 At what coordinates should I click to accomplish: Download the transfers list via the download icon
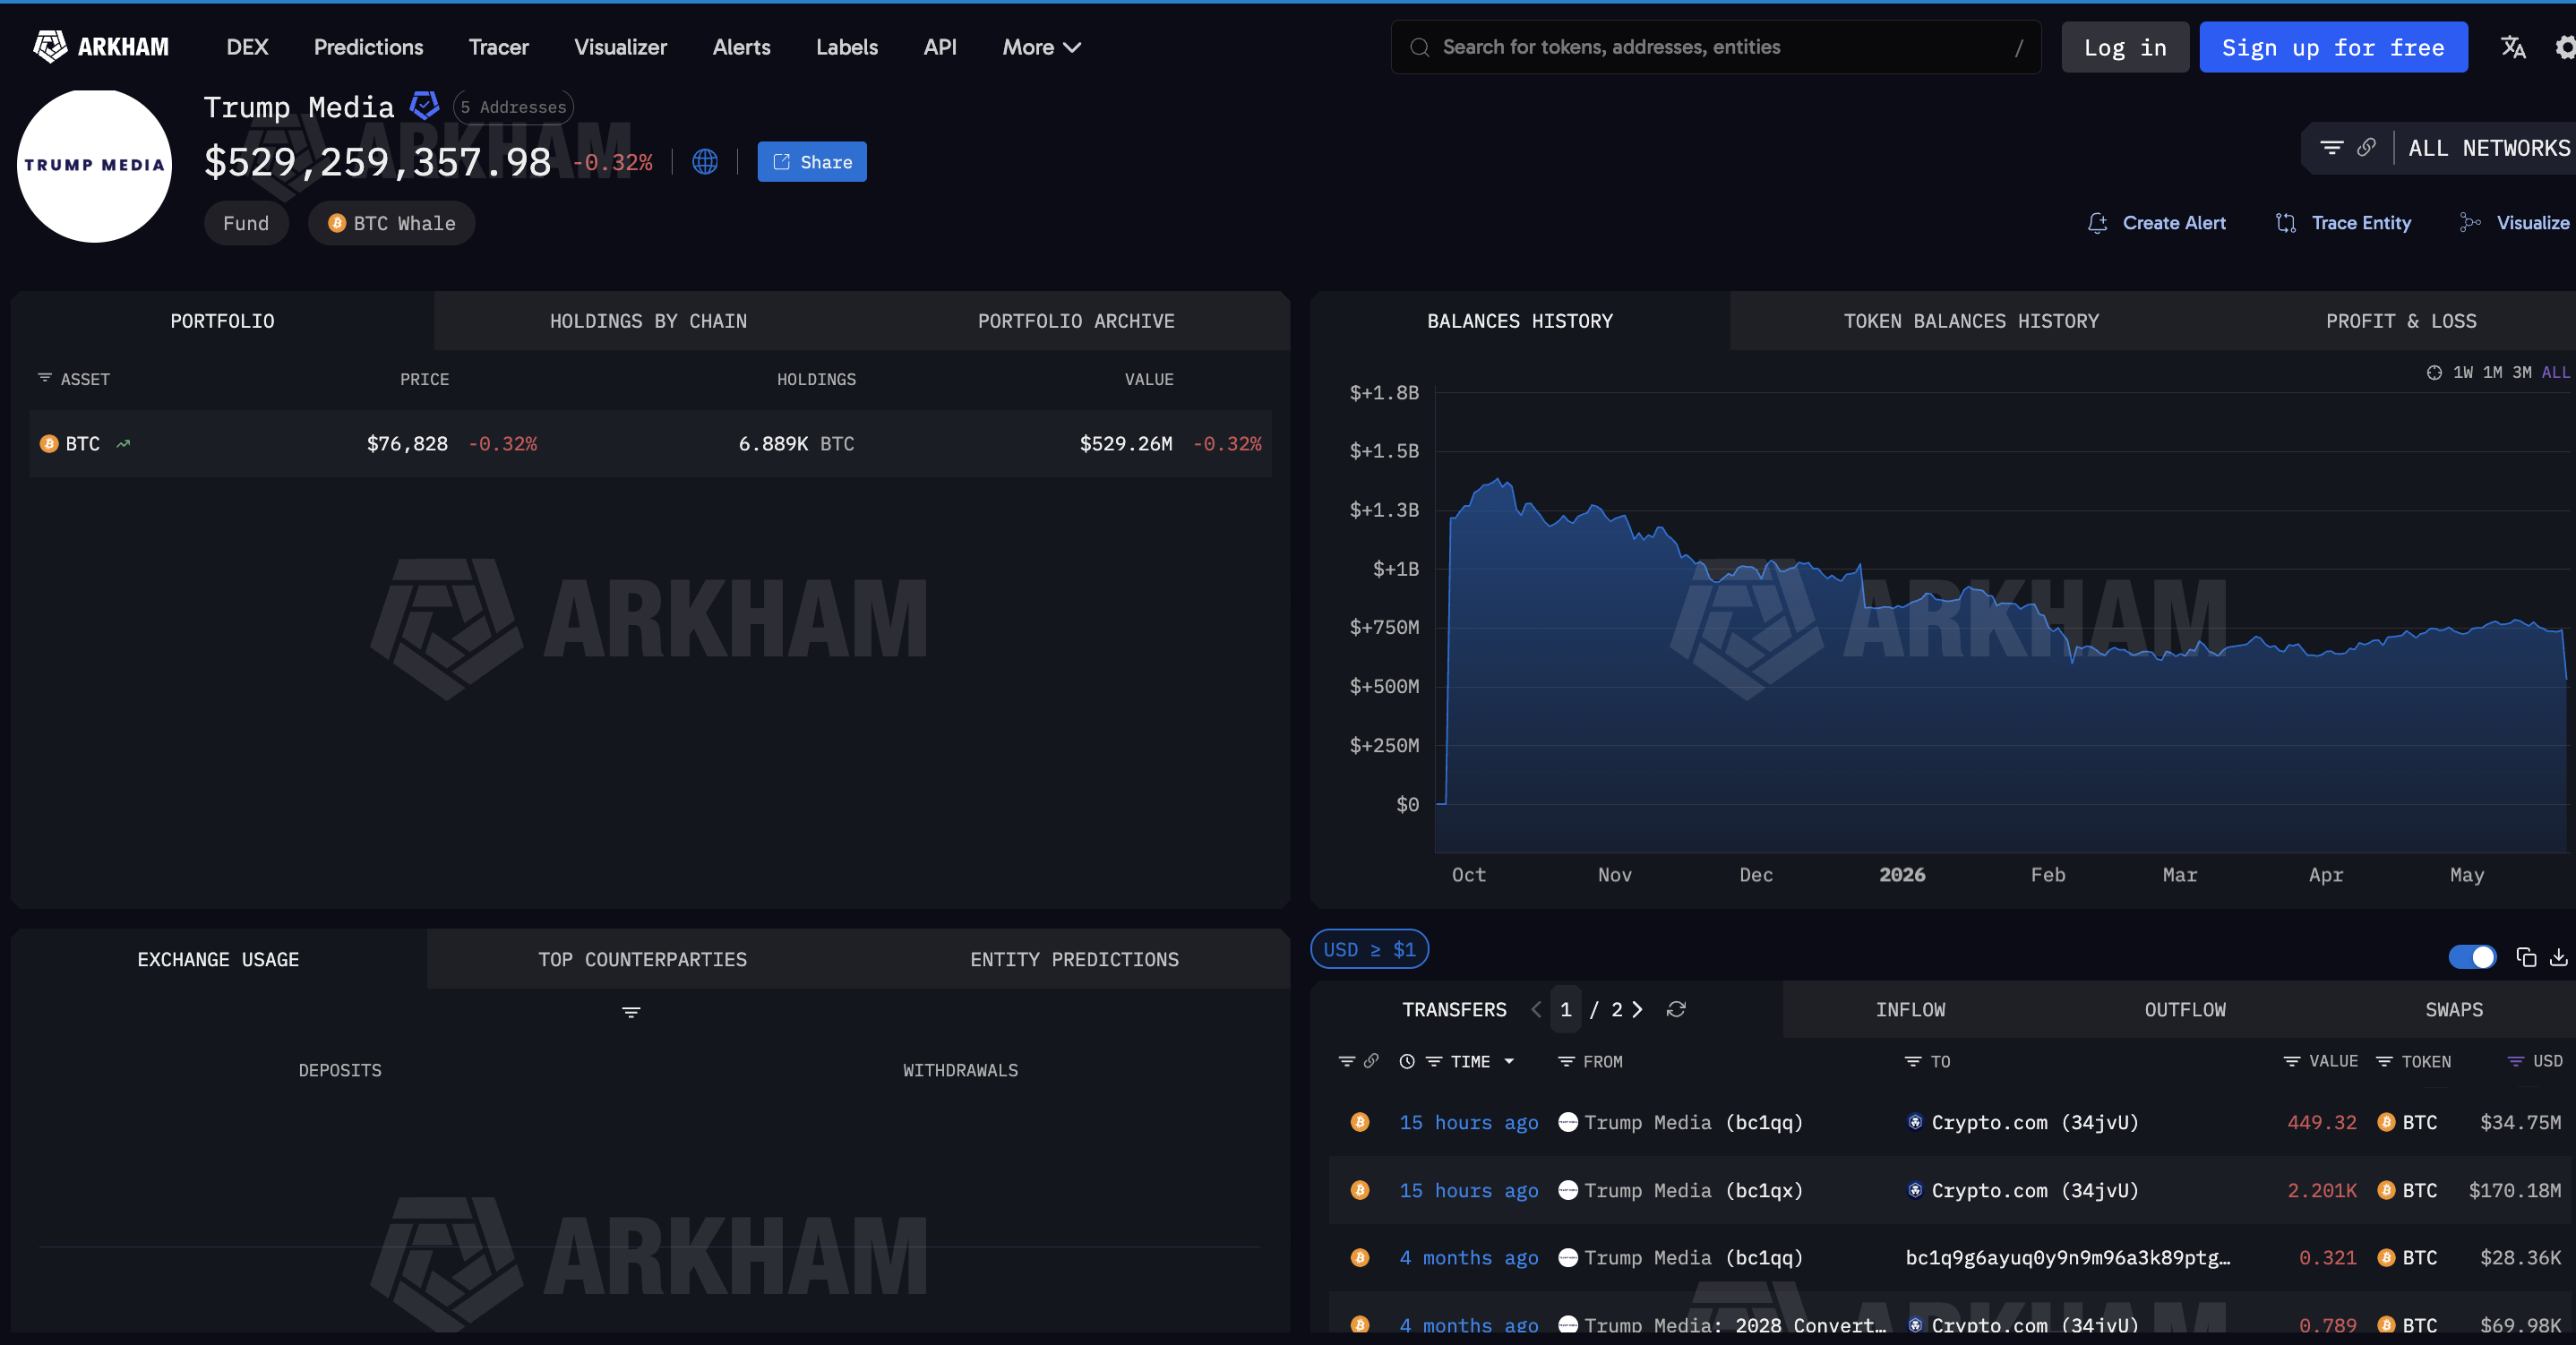[2558, 957]
